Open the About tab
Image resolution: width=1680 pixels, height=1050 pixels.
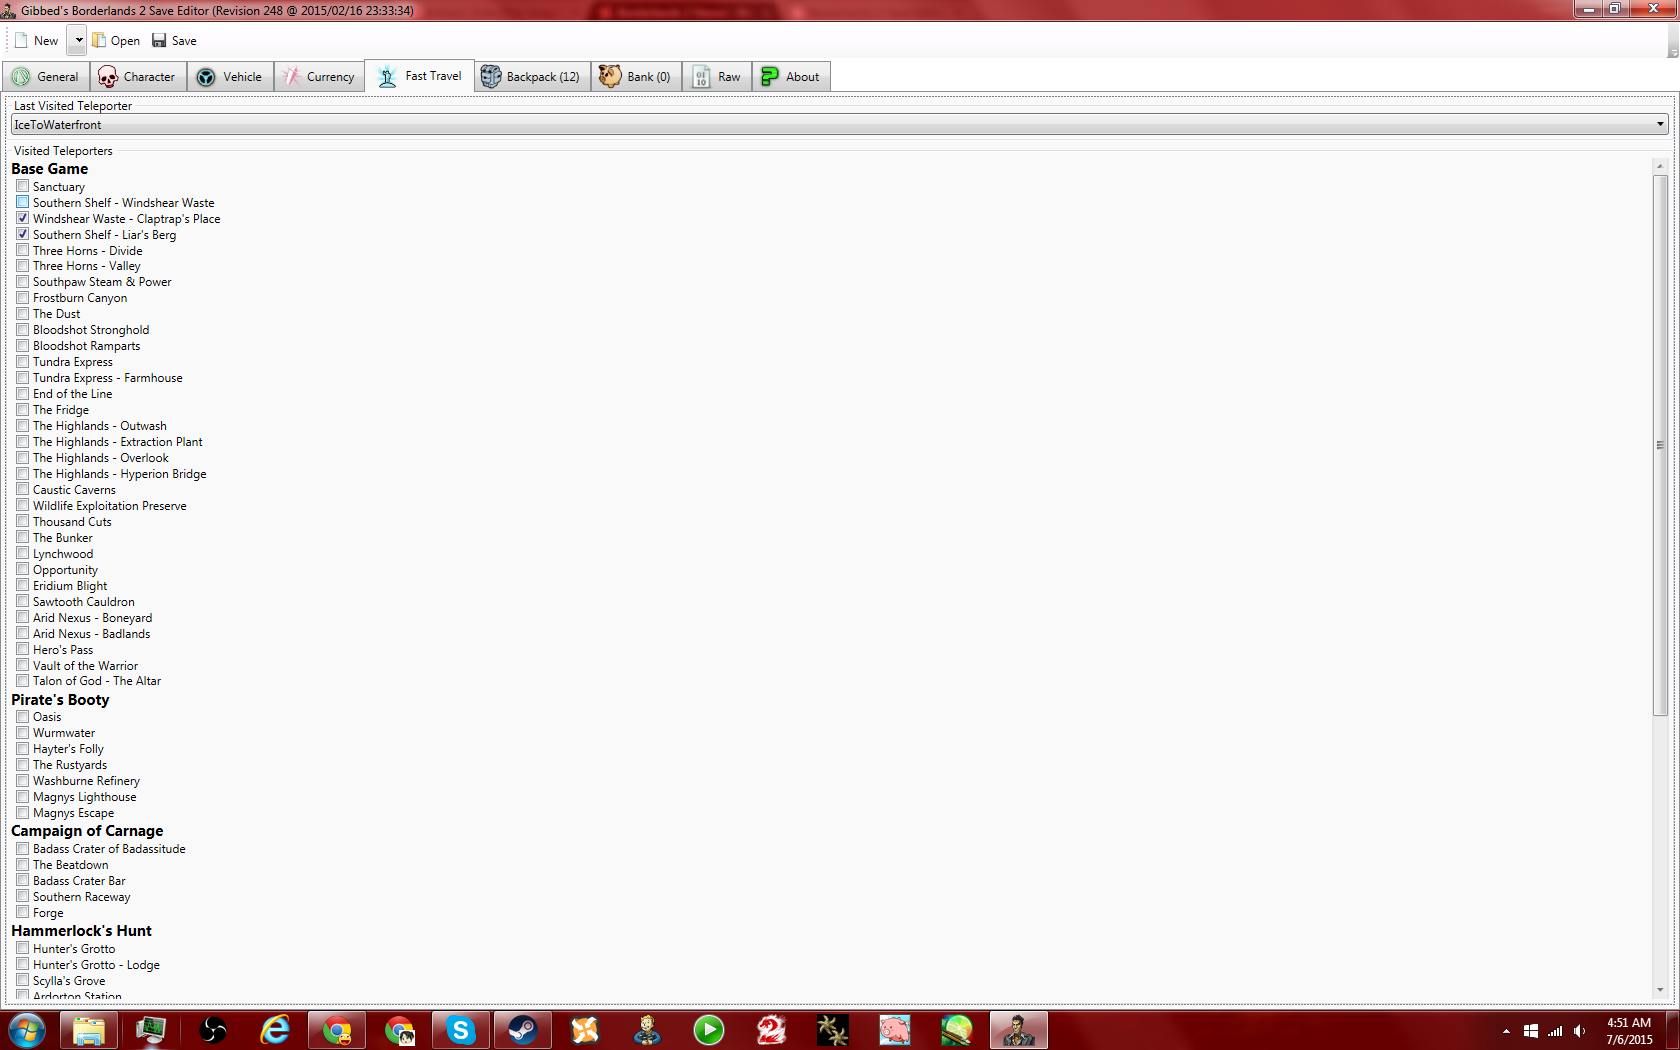791,77
